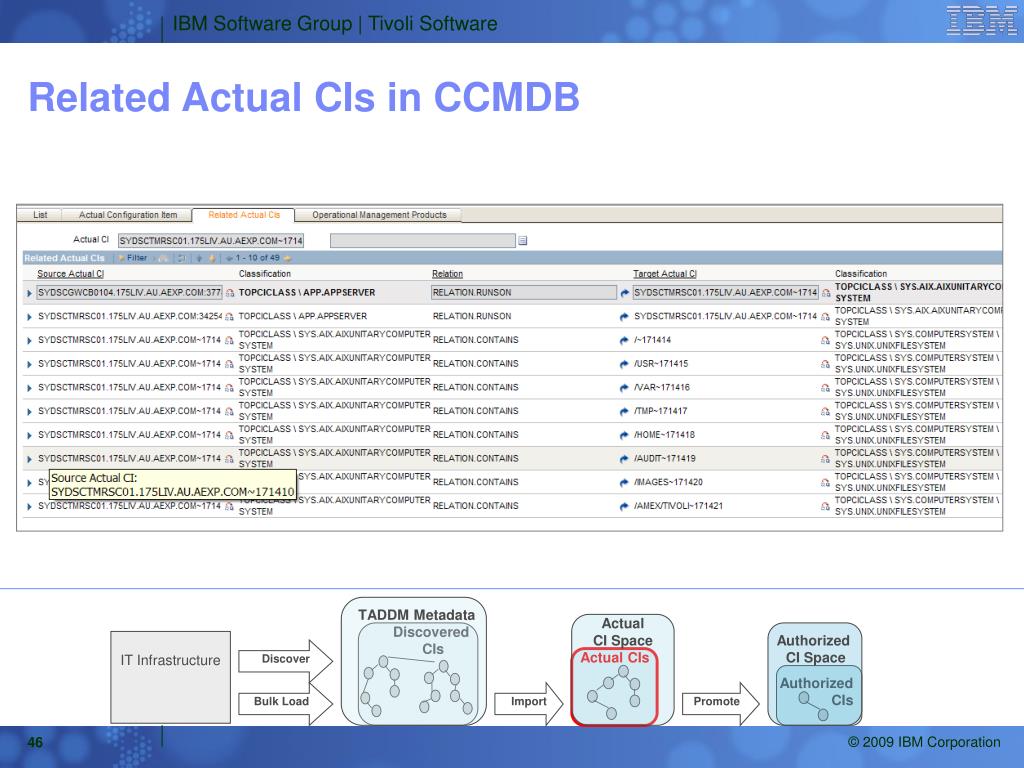The width and height of the screenshot is (1024, 768).
Task: Open the Actual Configuration Item tab
Action: tap(128, 215)
